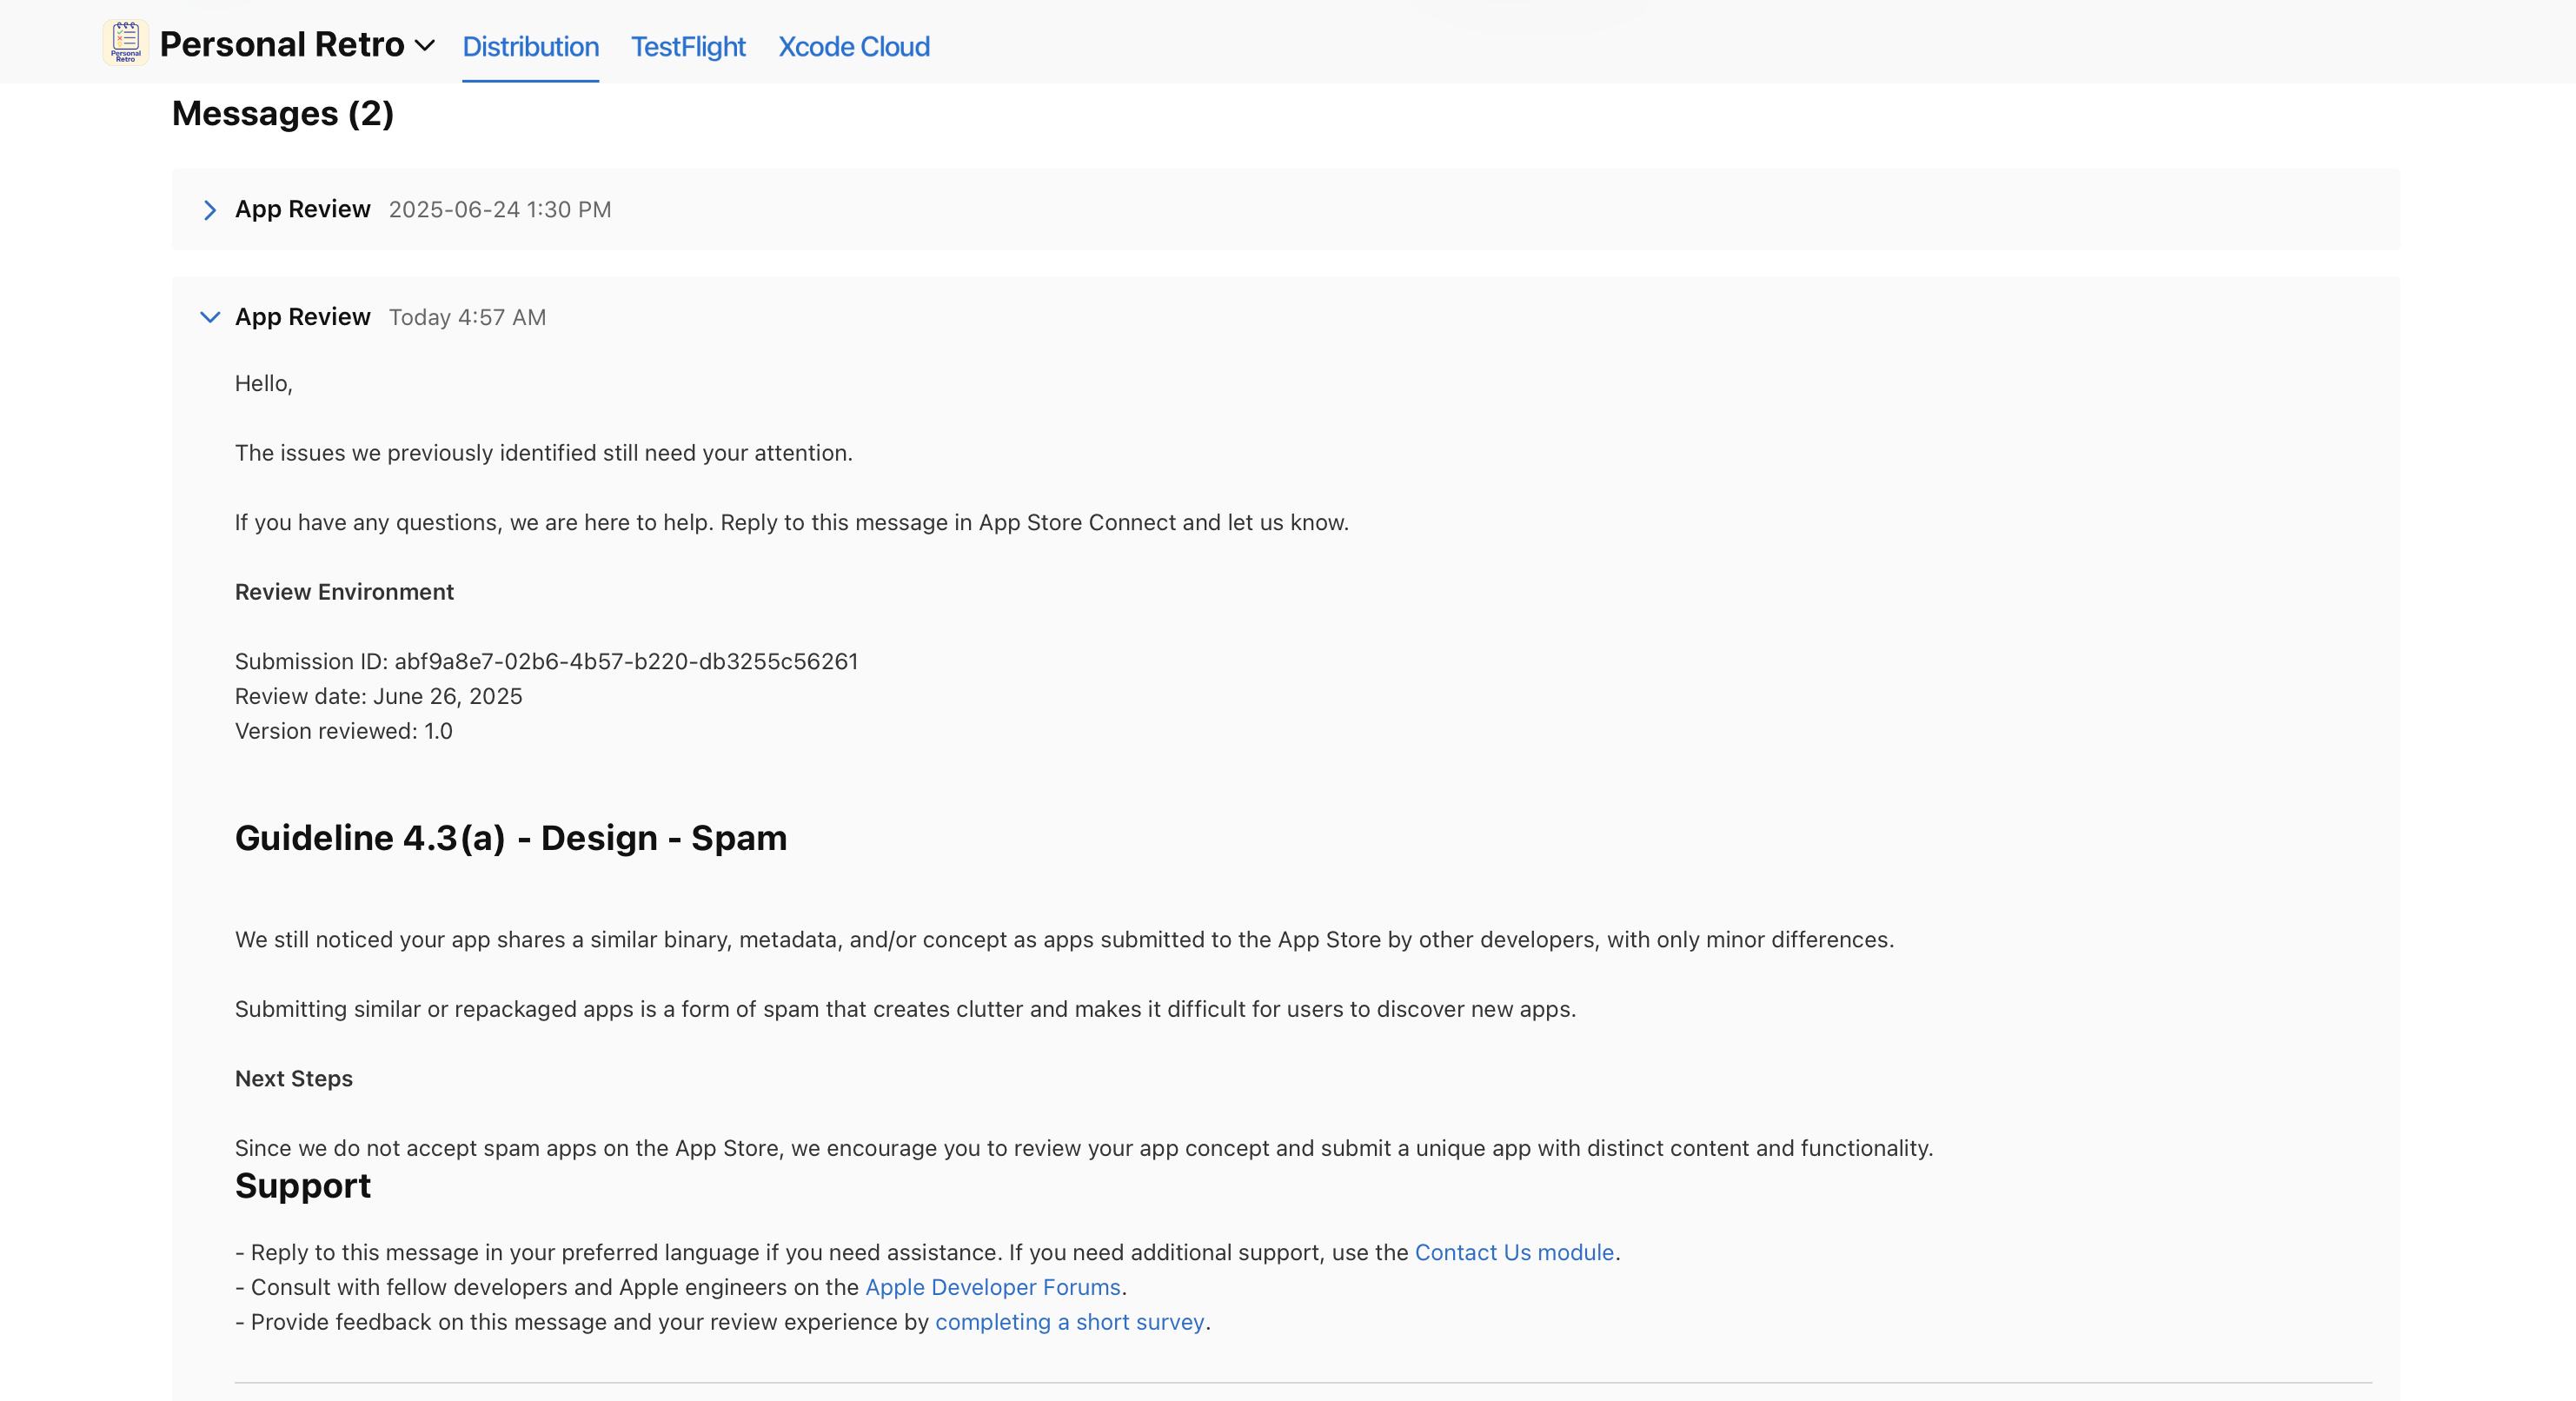Click the 2025-06-24 1:30 PM timestamp
Viewport: 2576px width, 1401px height.
[x=500, y=210]
